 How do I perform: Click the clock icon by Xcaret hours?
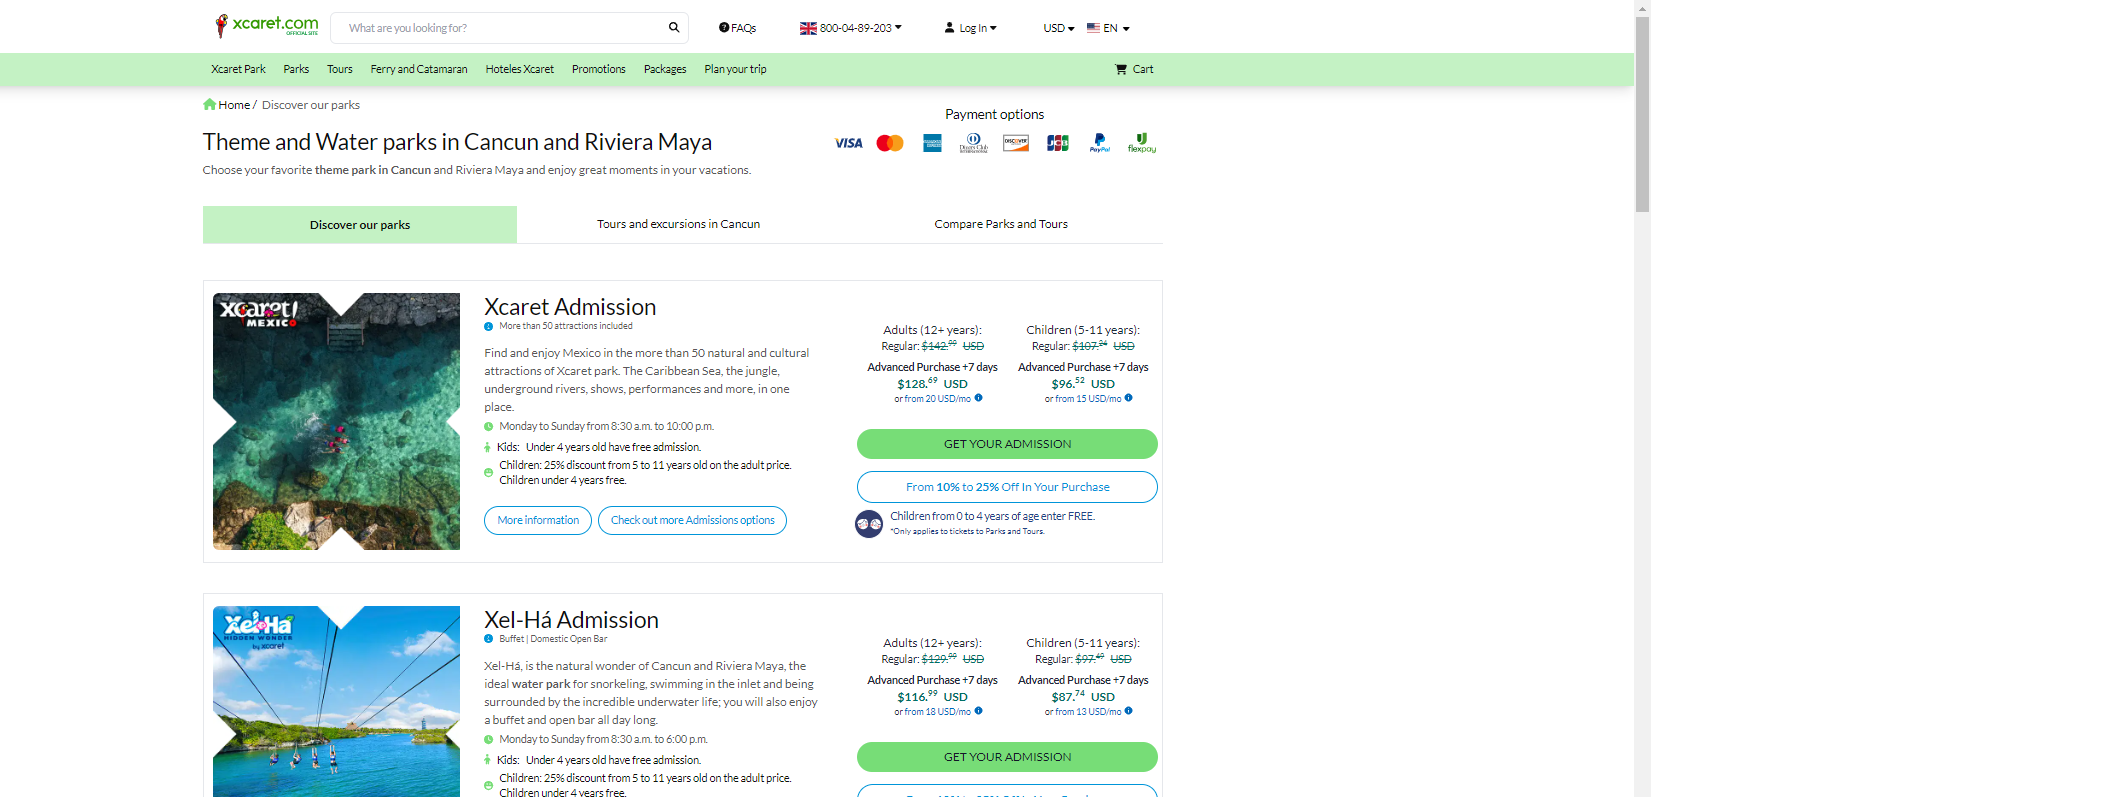[489, 427]
